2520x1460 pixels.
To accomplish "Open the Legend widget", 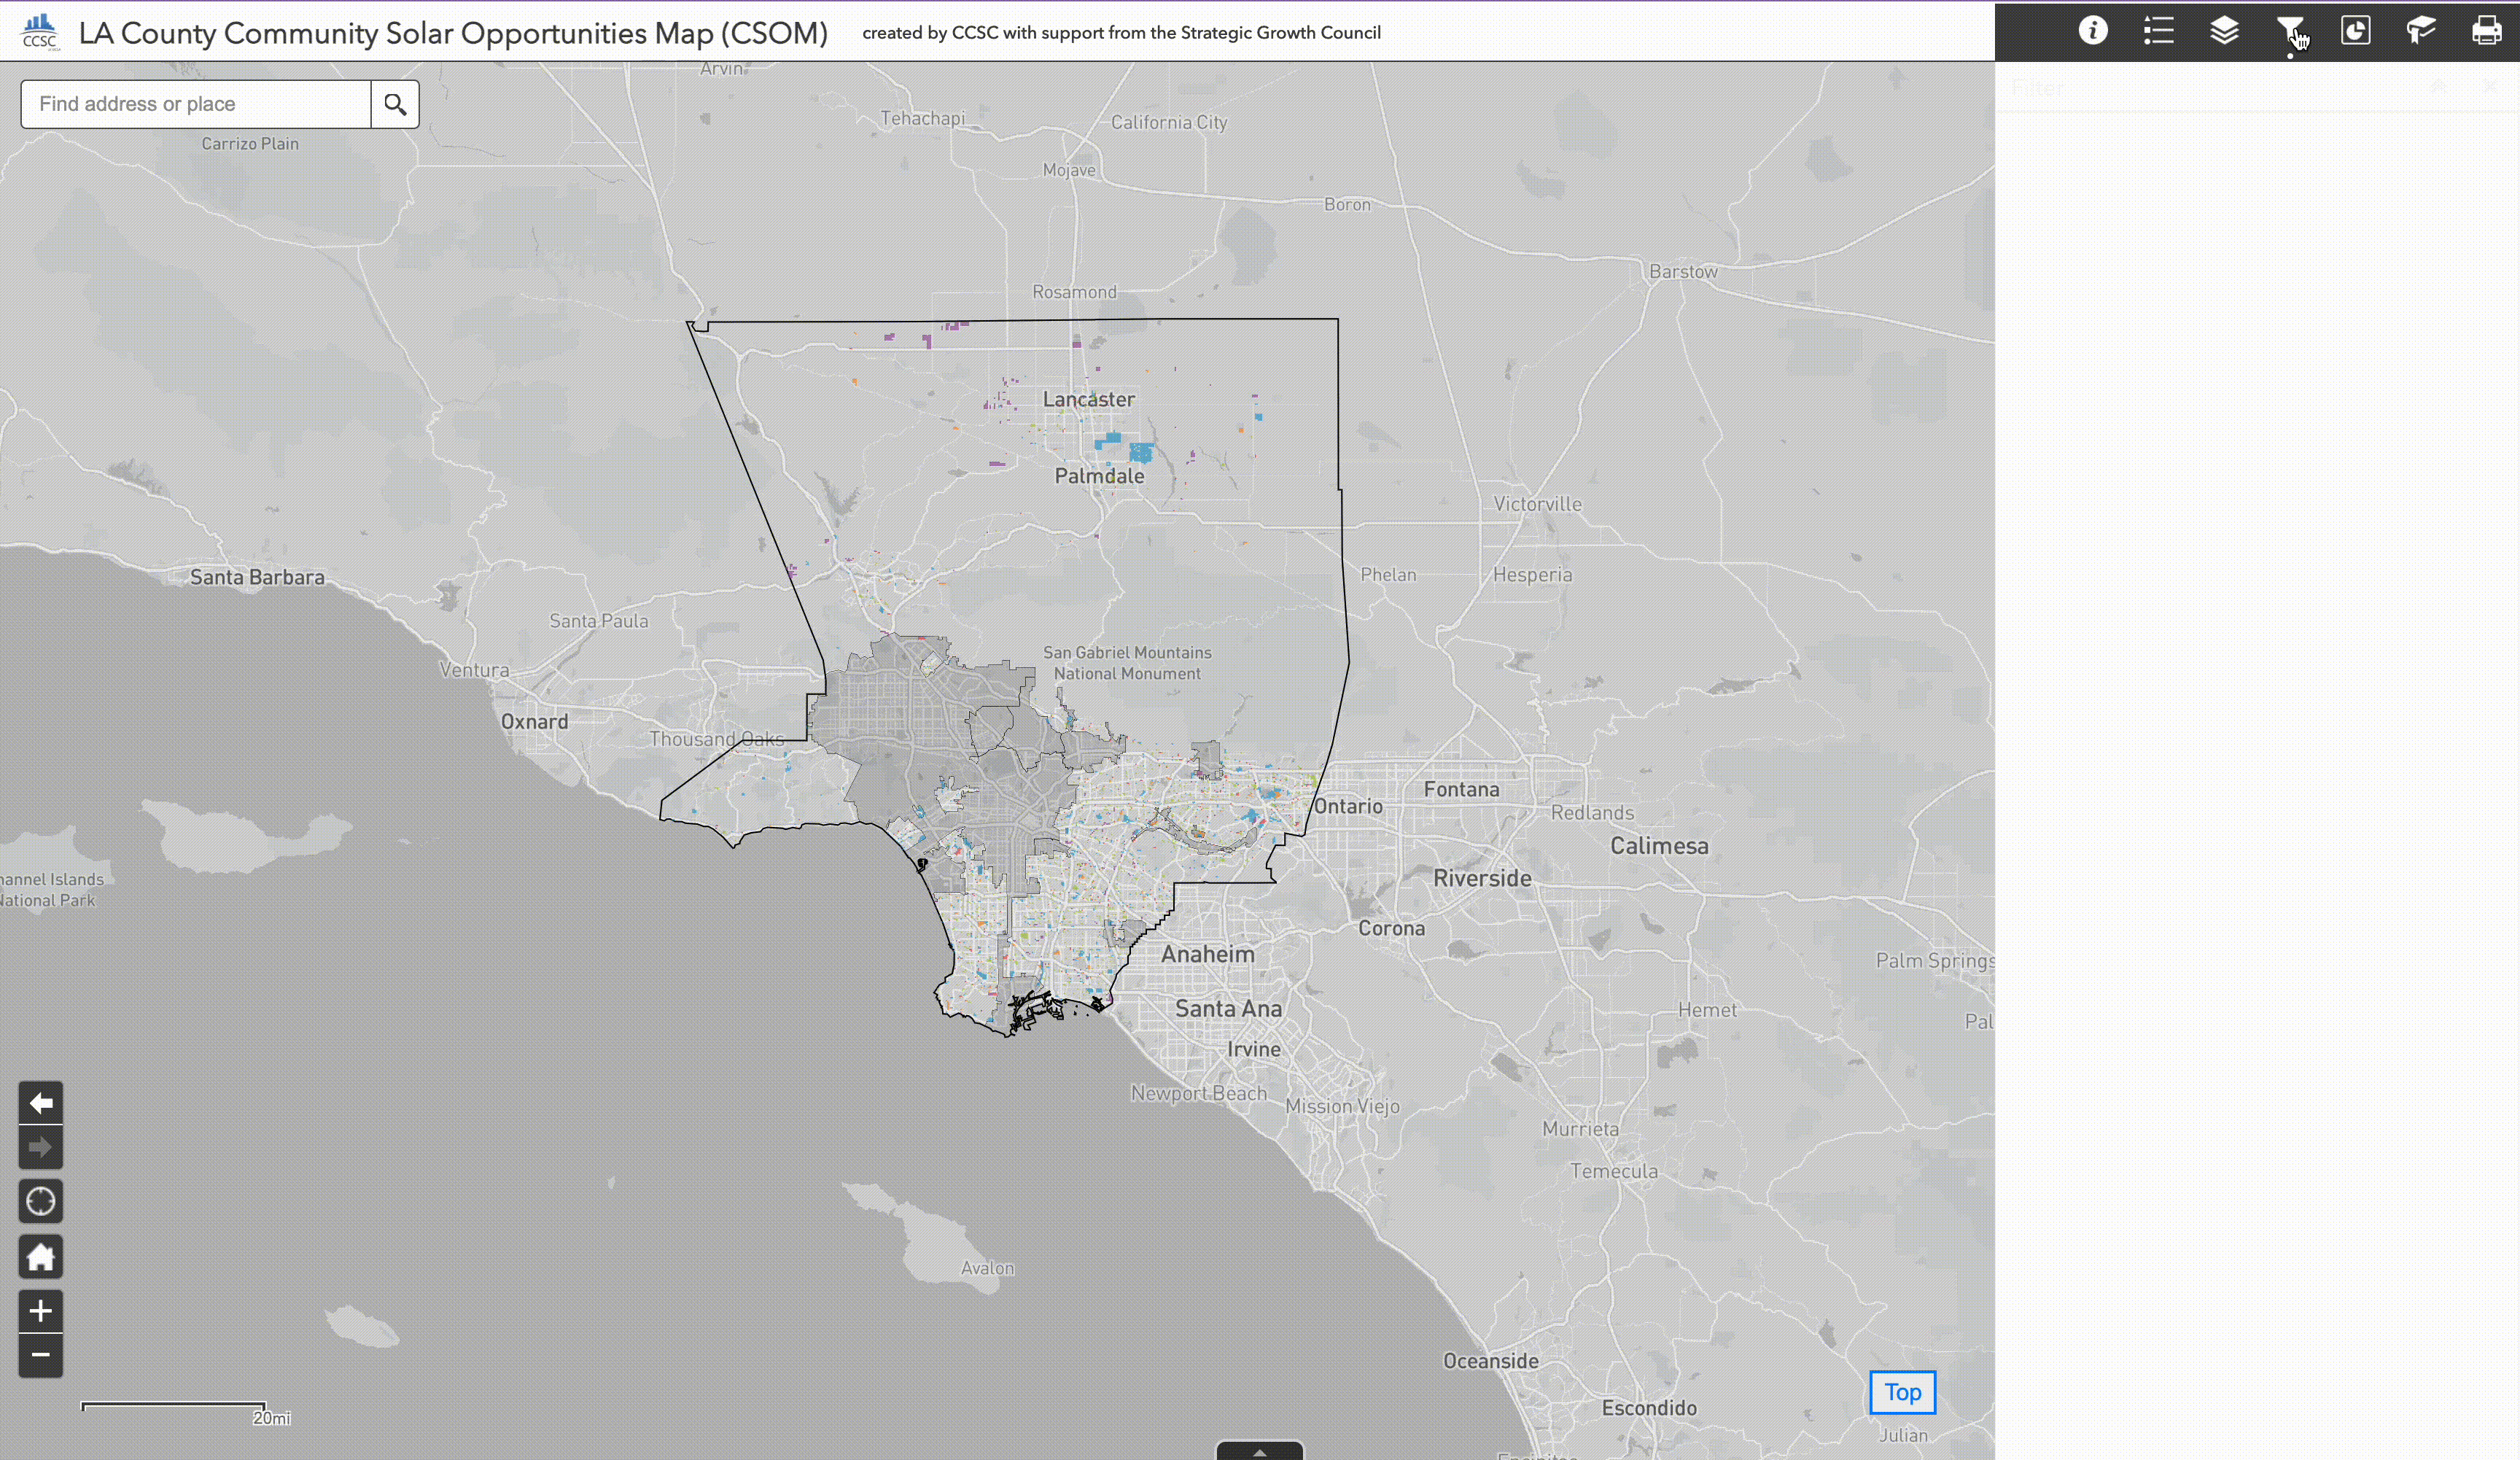I will click(2159, 31).
